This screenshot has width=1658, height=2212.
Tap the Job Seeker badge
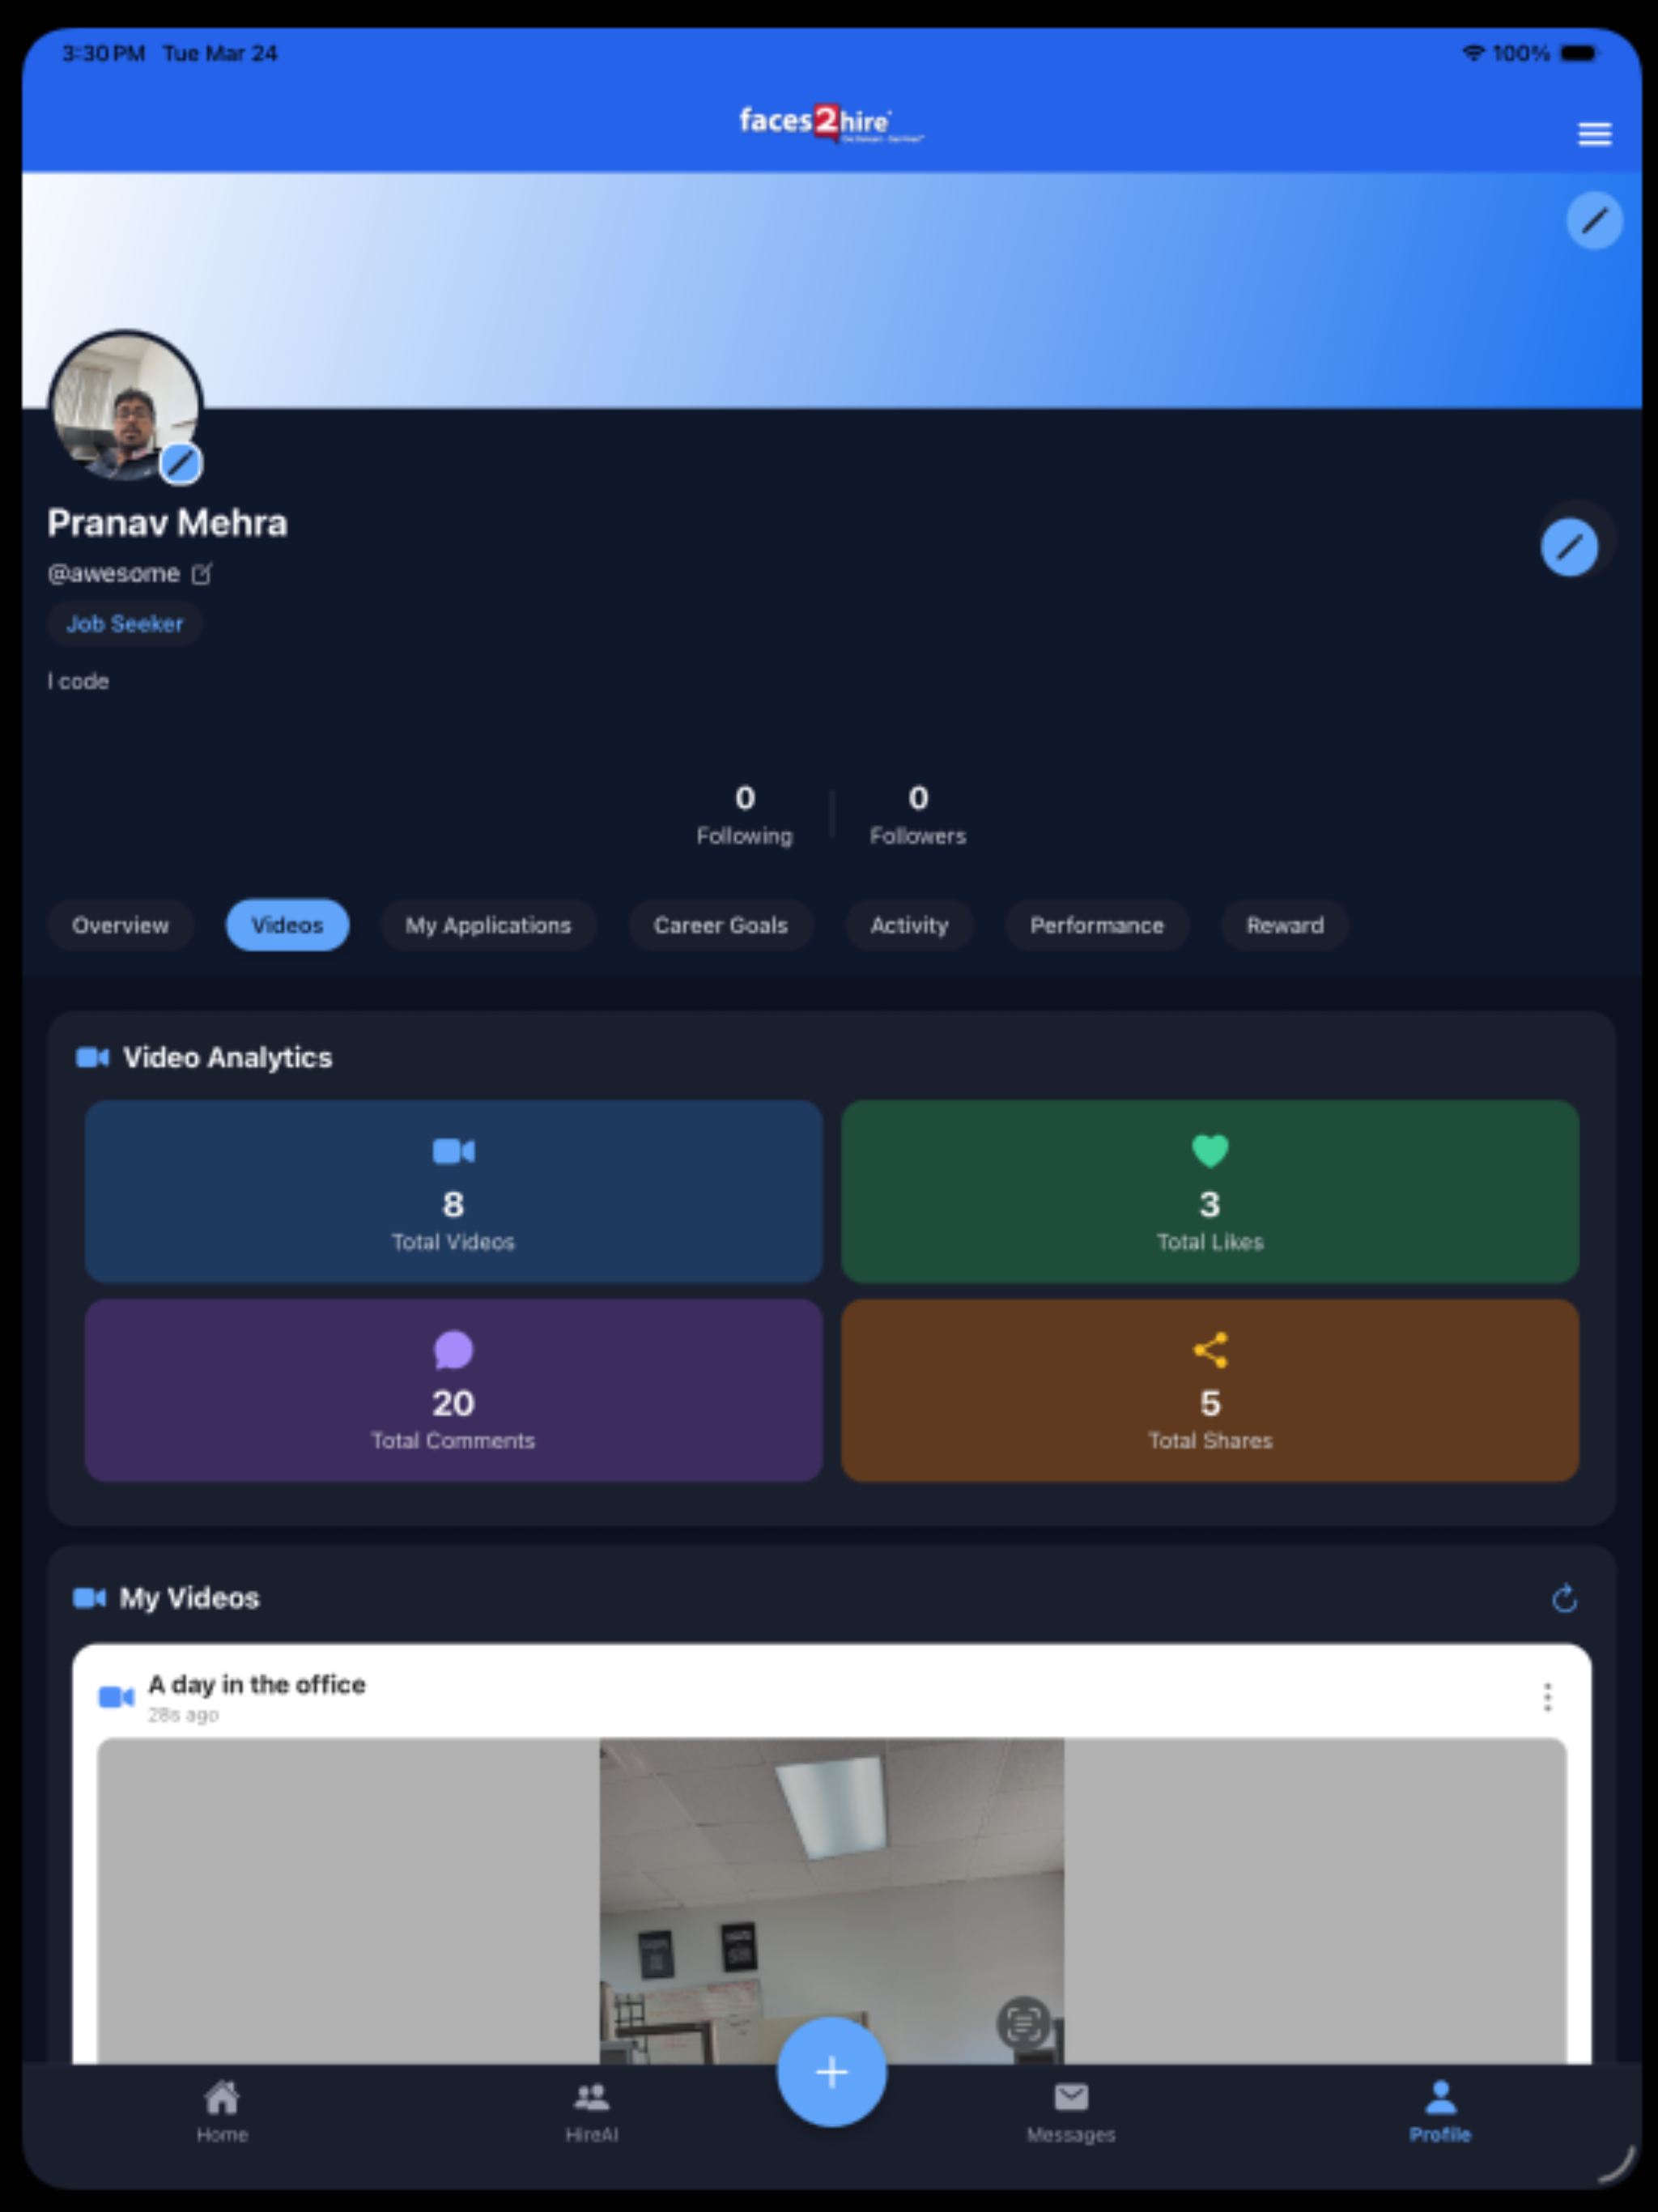(x=124, y=624)
